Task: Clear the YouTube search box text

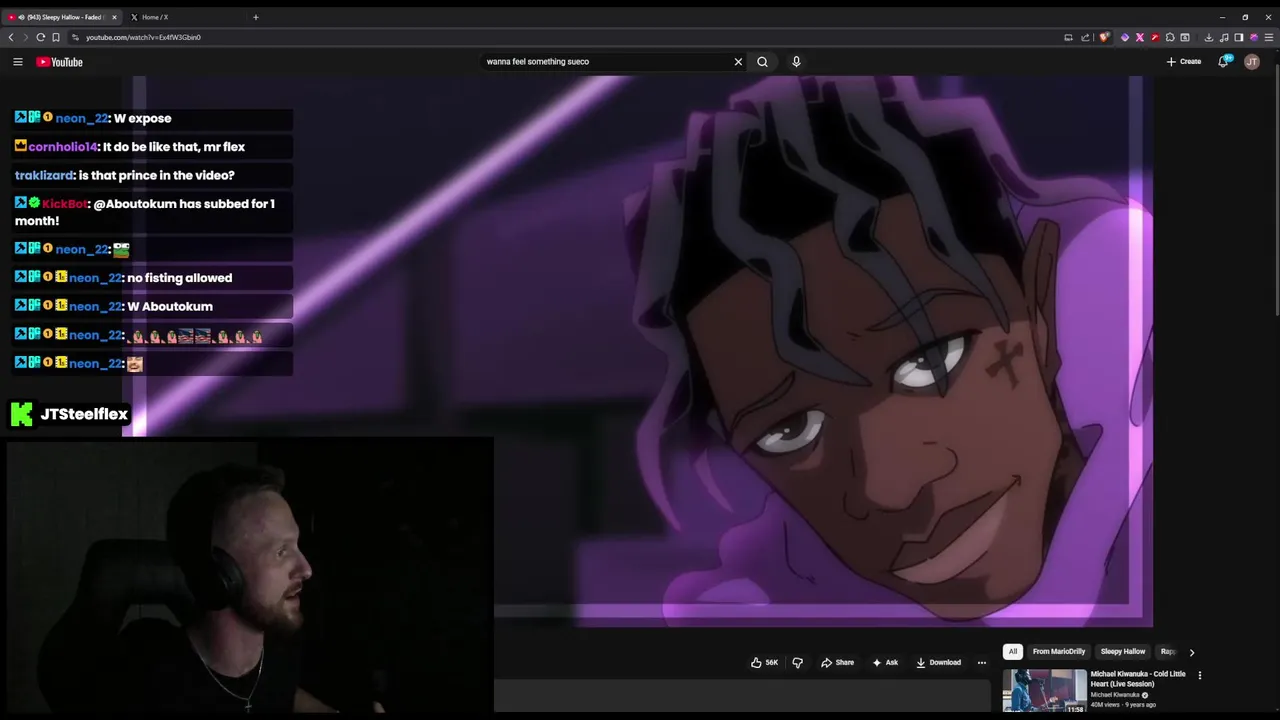Action: click(x=738, y=62)
